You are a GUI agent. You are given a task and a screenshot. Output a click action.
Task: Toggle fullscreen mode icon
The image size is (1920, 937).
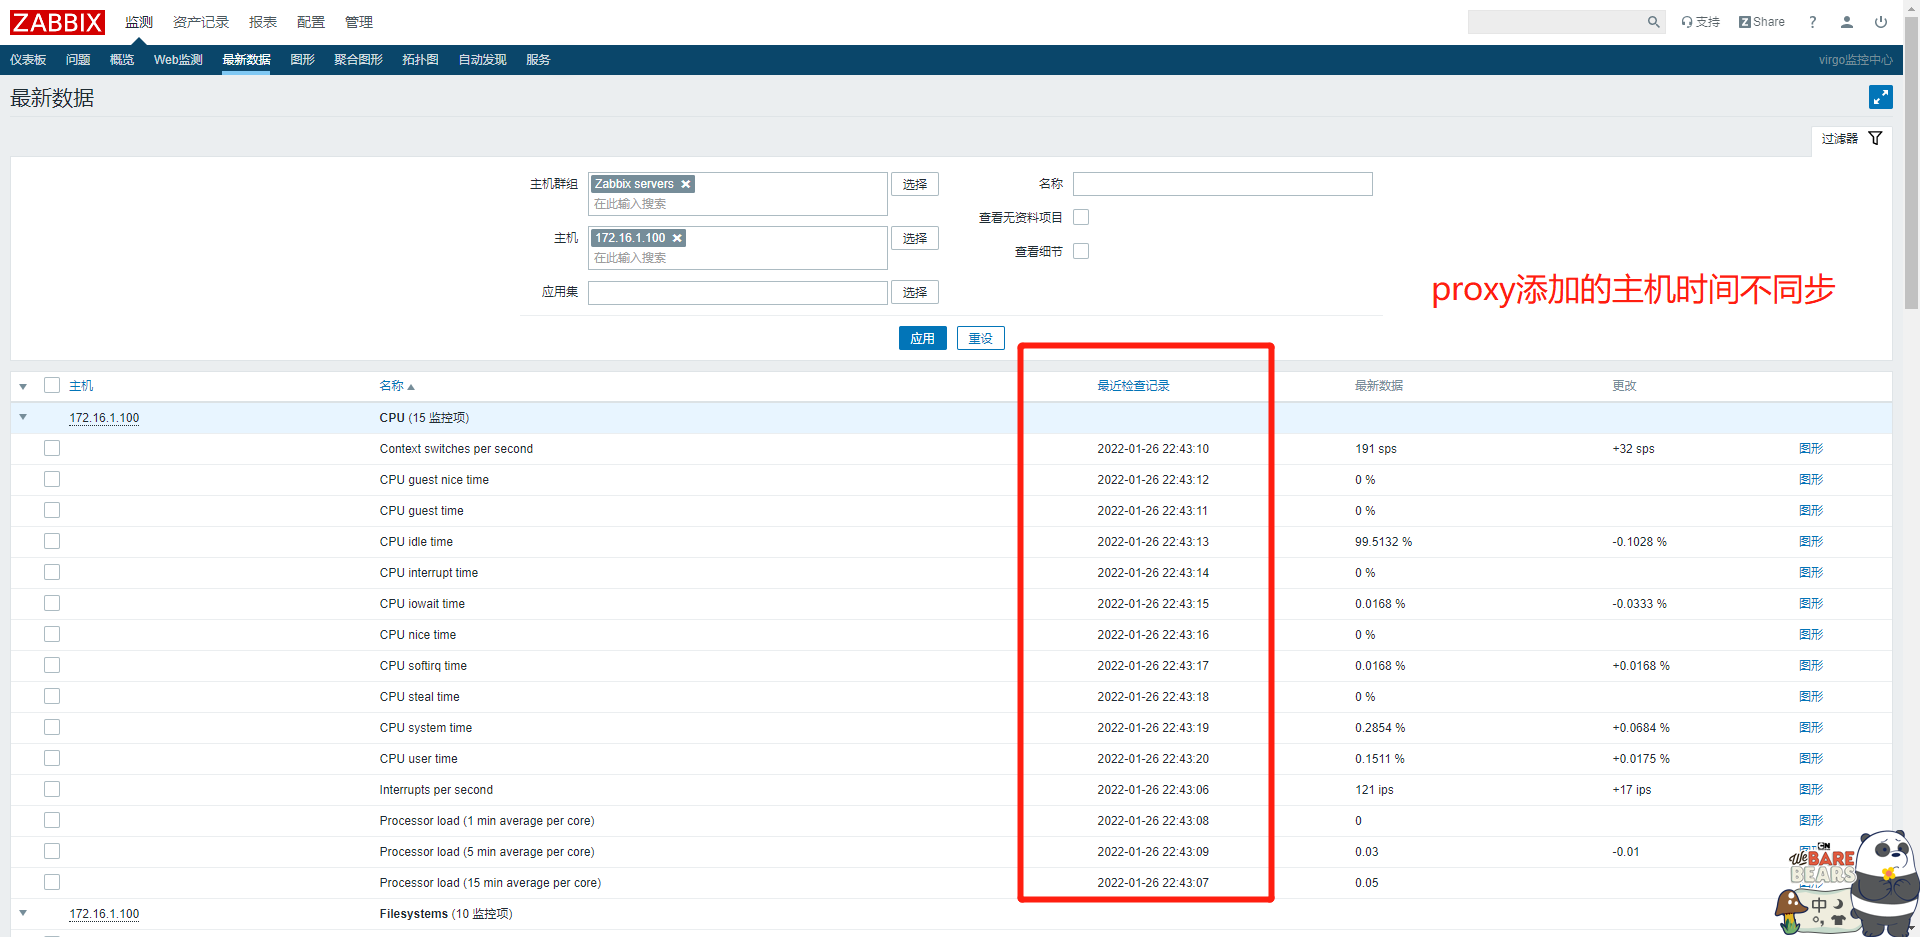1880,97
